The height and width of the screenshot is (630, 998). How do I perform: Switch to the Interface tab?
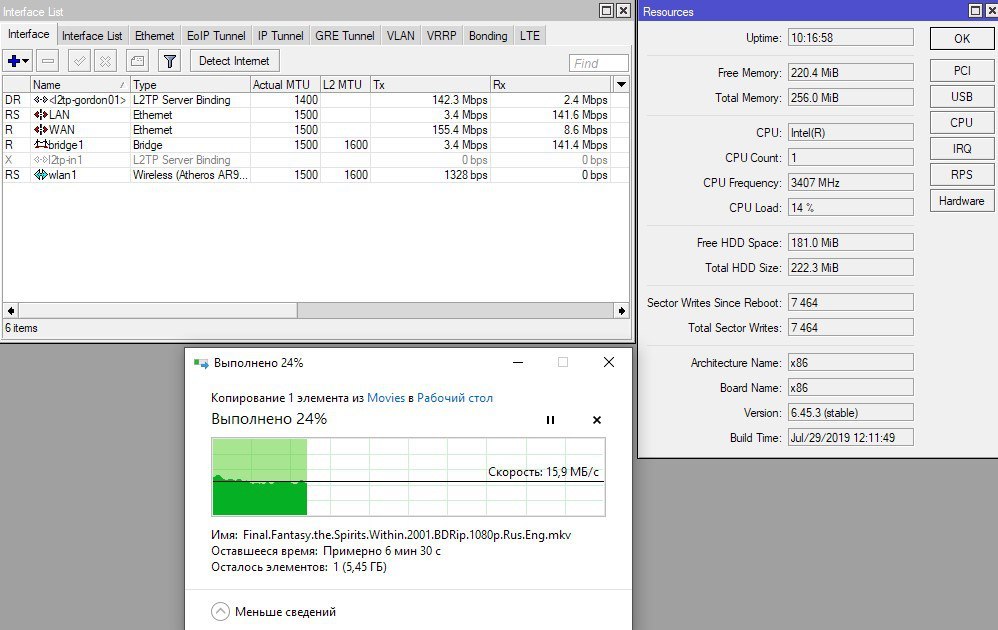pyautogui.click(x=29, y=34)
